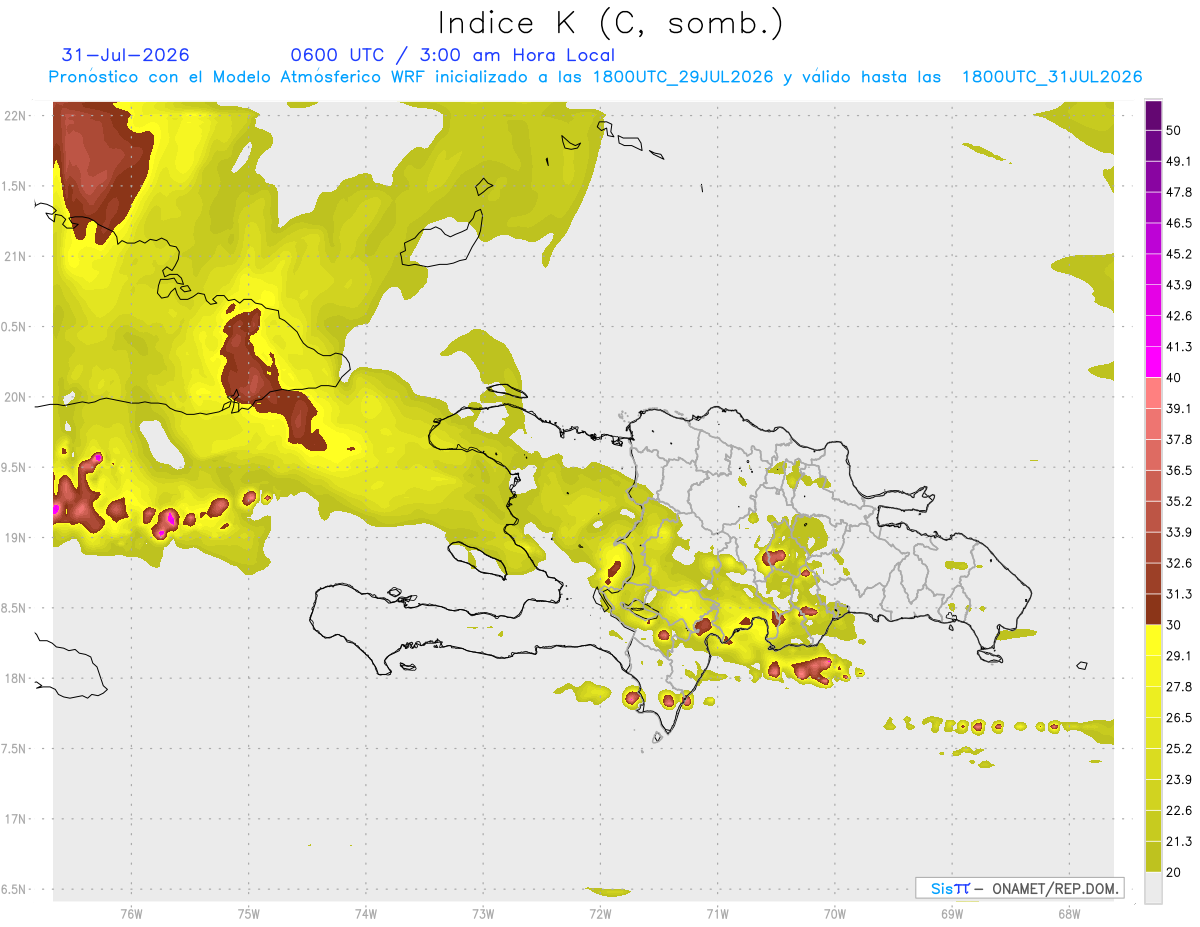Viewport: 1200px width, 927px height.
Task: Click the '22N' latitude label
Action: click(x=16, y=115)
